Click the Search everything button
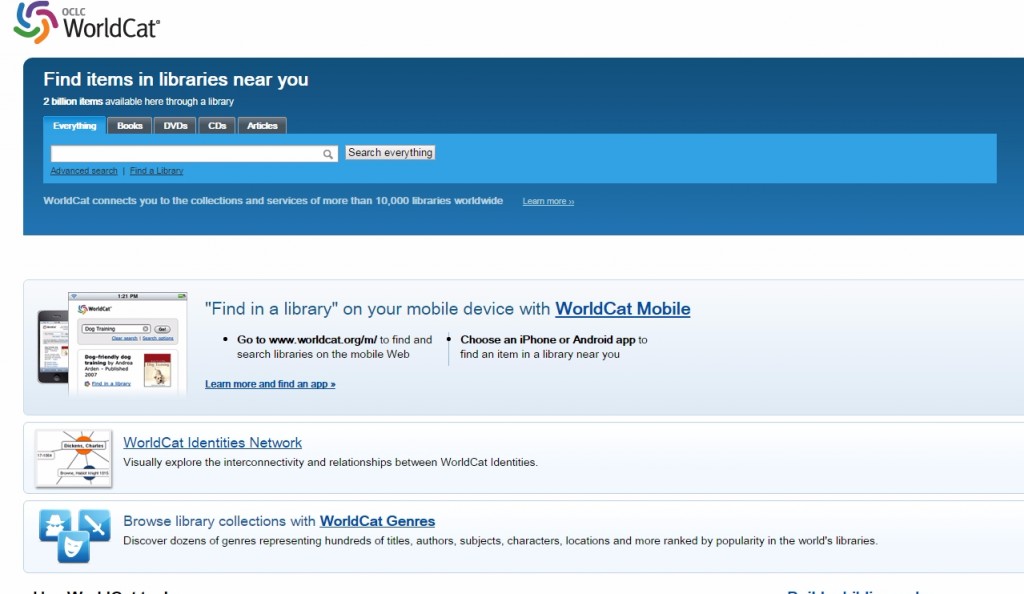The width and height of the screenshot is (1024, 594). point(390,152)
